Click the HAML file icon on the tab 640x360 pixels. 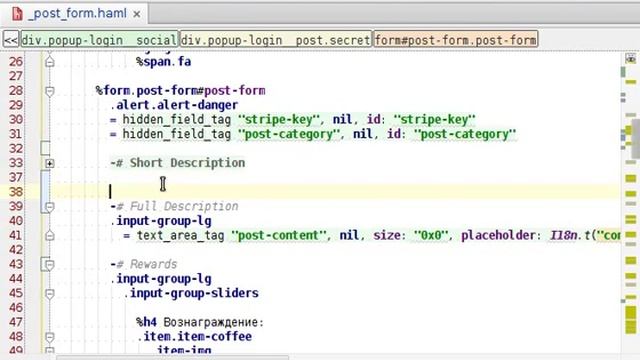click(17, 13)
